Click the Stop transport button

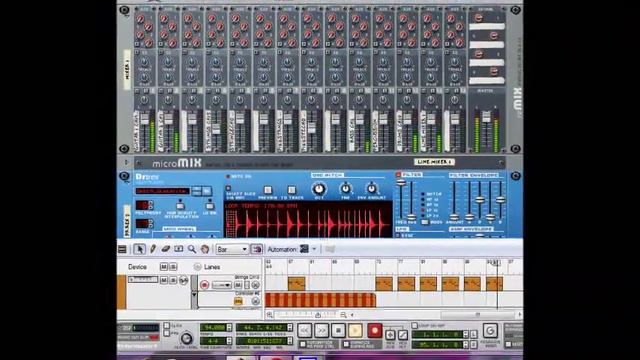338,330
